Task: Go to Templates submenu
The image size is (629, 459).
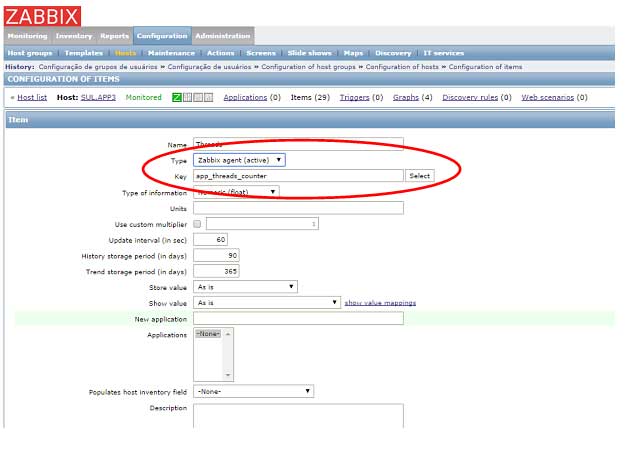Action: point(84,53)
